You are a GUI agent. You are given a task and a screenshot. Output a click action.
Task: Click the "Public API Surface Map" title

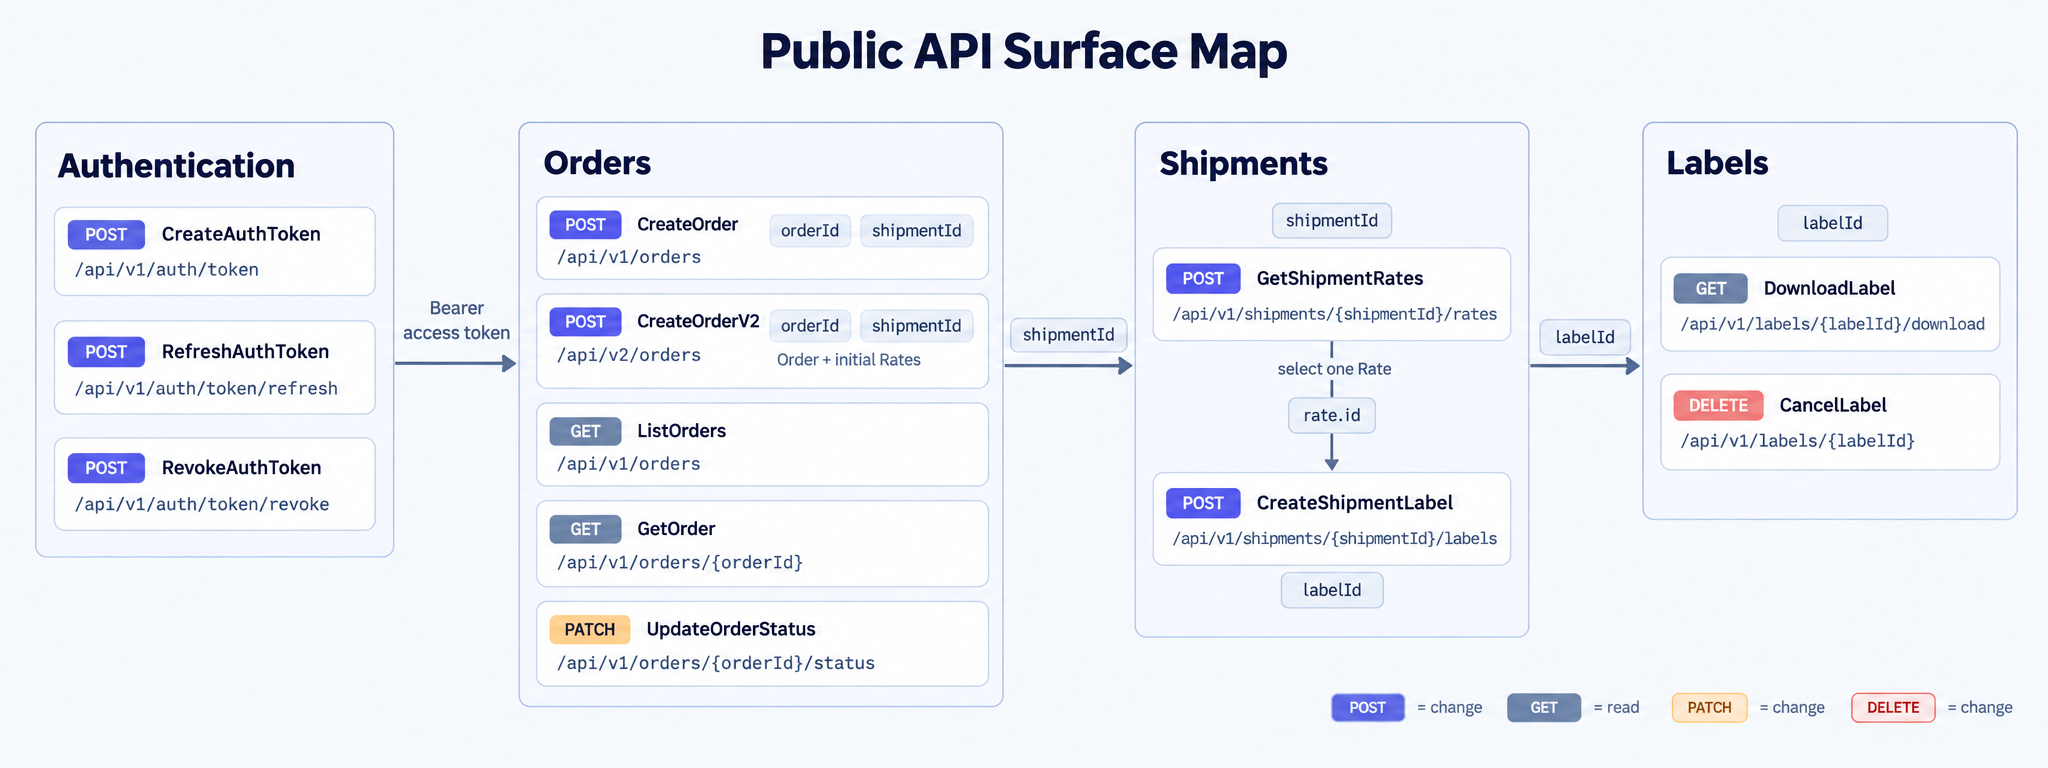(x=1023, y=51)
